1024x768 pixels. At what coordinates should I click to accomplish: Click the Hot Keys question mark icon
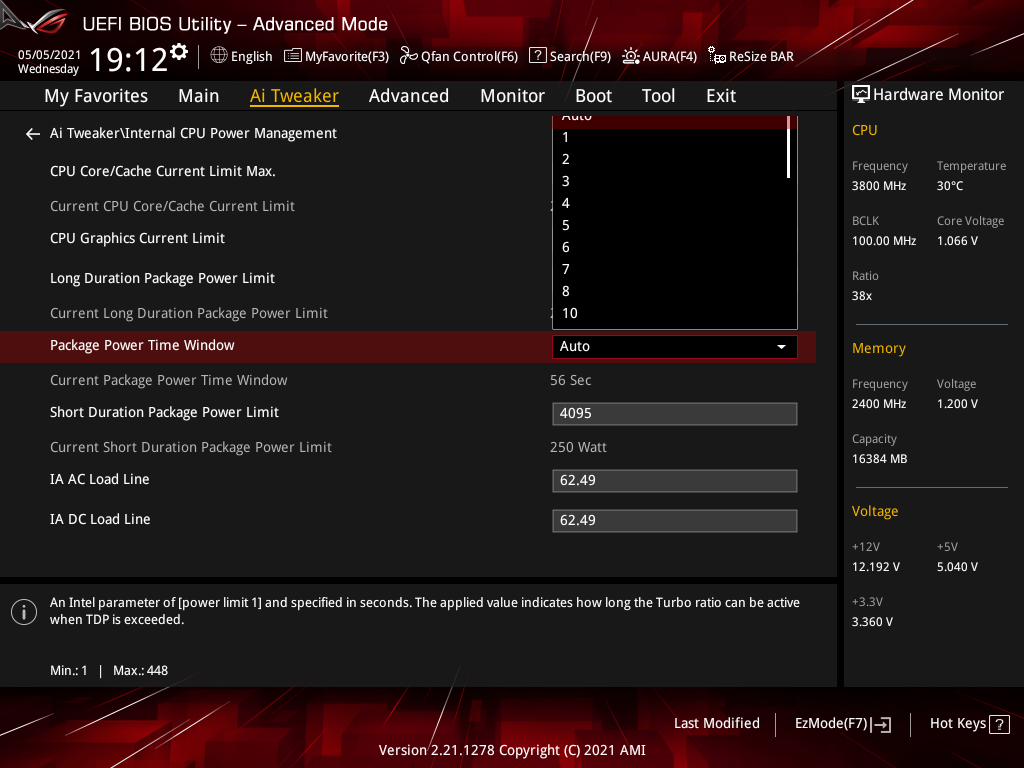(x=999, y=724)
